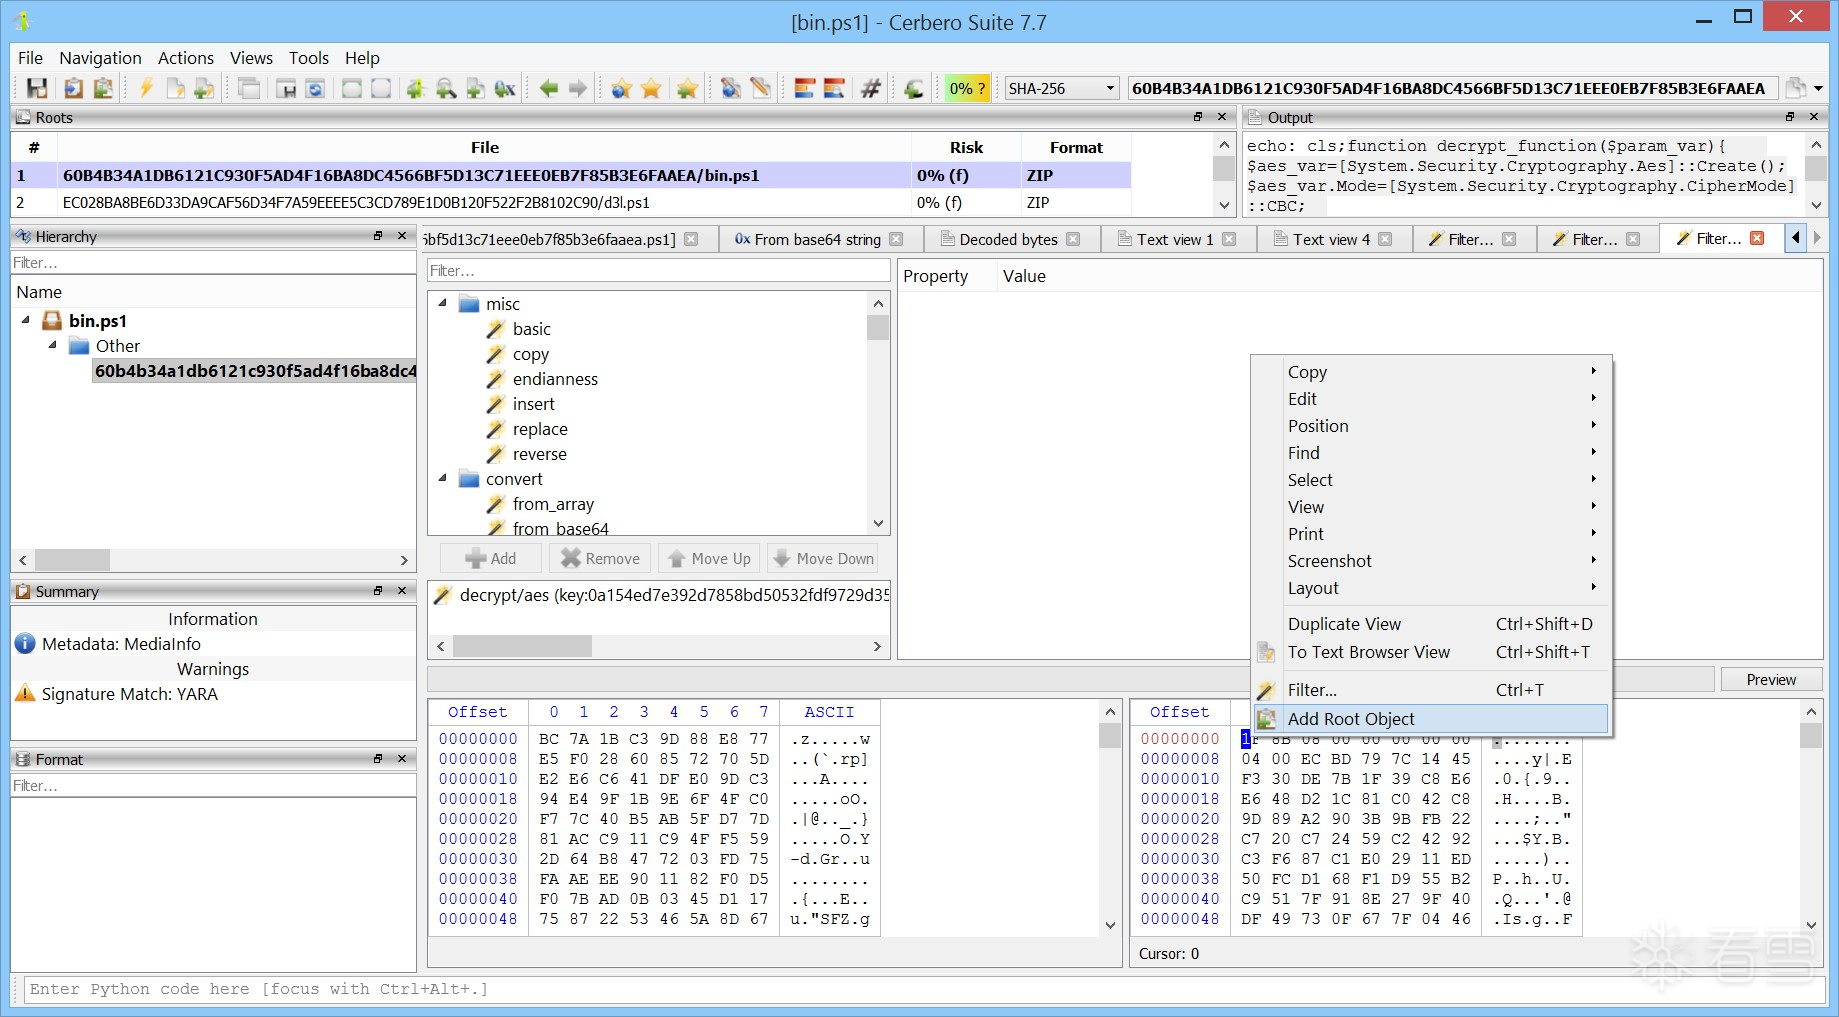1839x1017 pixels.
Task: Choose Duplicate View from the context menu
Action: pos(1431,624)
